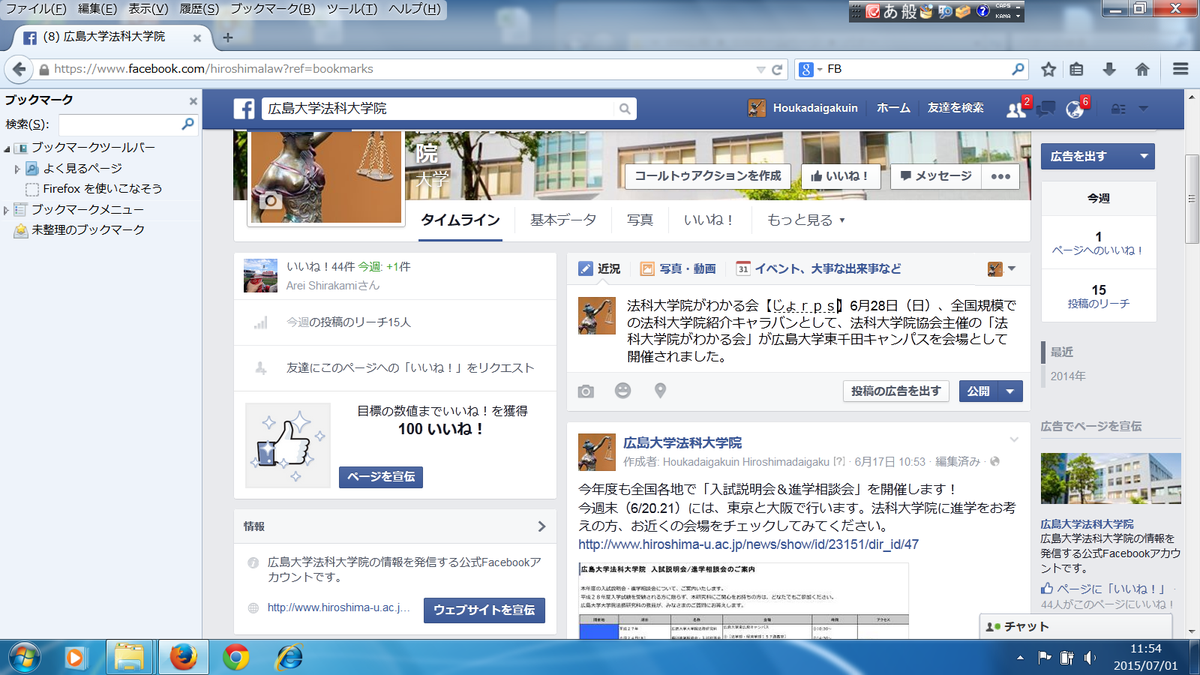Click the Facebook logo in the blue bar
This screenshot has height=675, width=1200.
coord(244,108)
